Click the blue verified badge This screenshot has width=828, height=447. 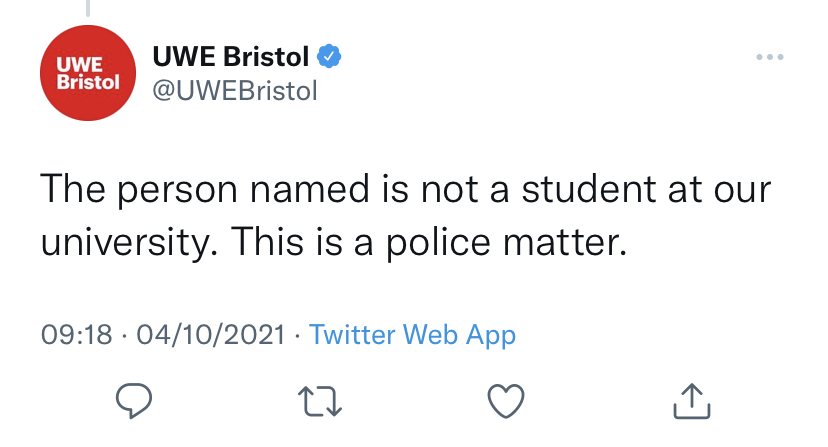329,57
